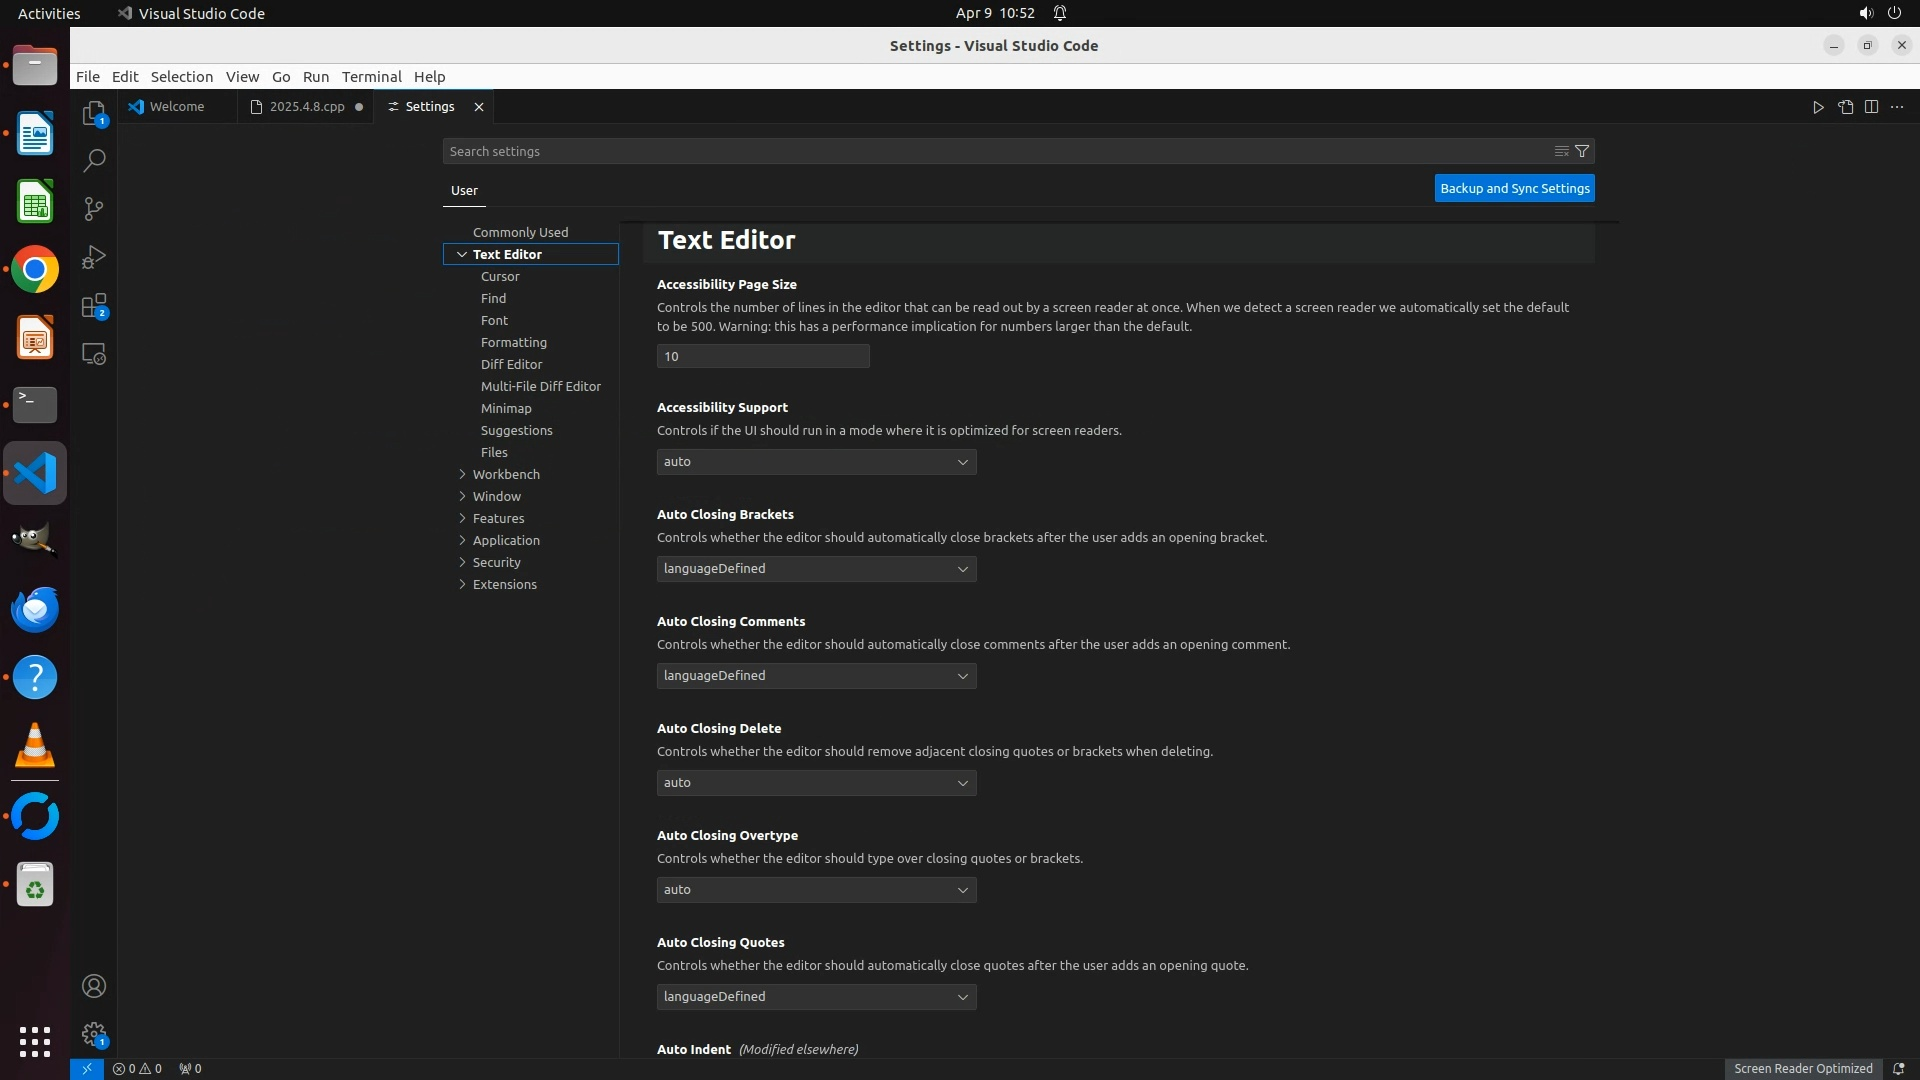The image size is (1920, 1080).
Task: Click the Accounts icon
Action: coord(93,986)
